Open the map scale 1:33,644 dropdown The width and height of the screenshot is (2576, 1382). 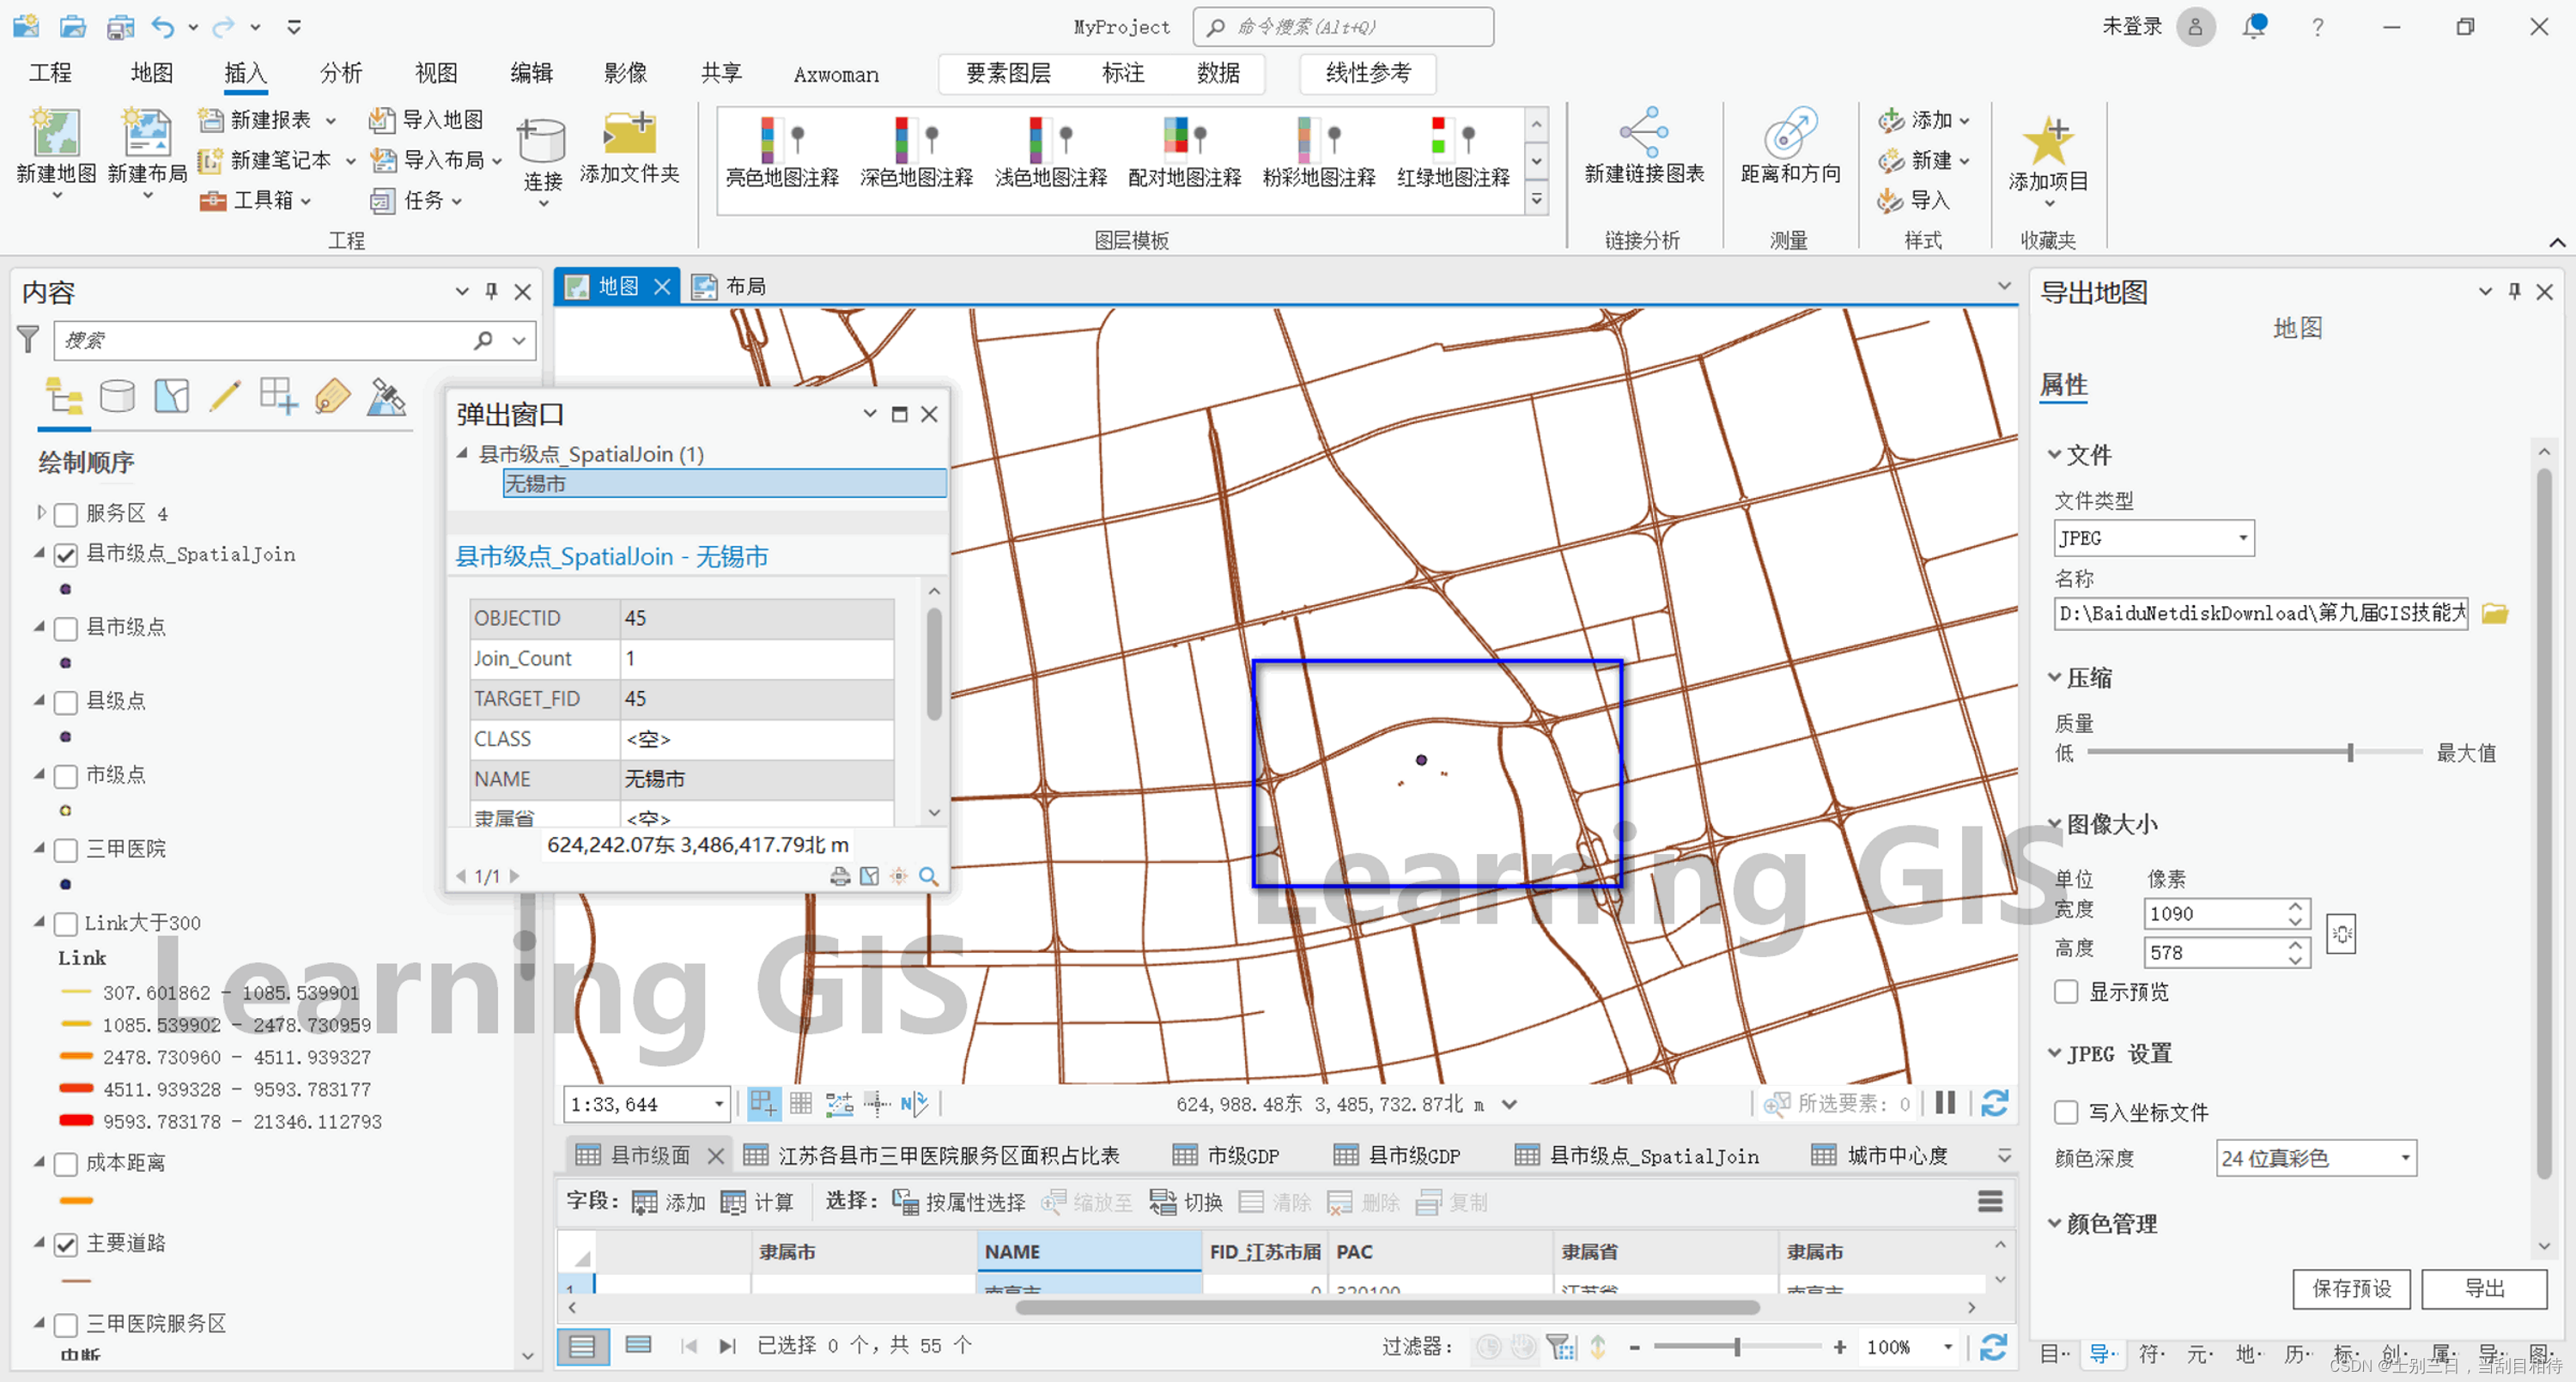click(718, 1104)
